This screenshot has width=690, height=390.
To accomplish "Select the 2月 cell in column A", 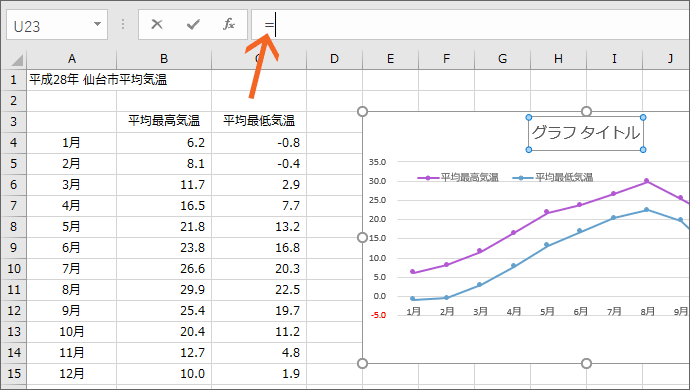I will pyautogui.click(x=71, y=164).
